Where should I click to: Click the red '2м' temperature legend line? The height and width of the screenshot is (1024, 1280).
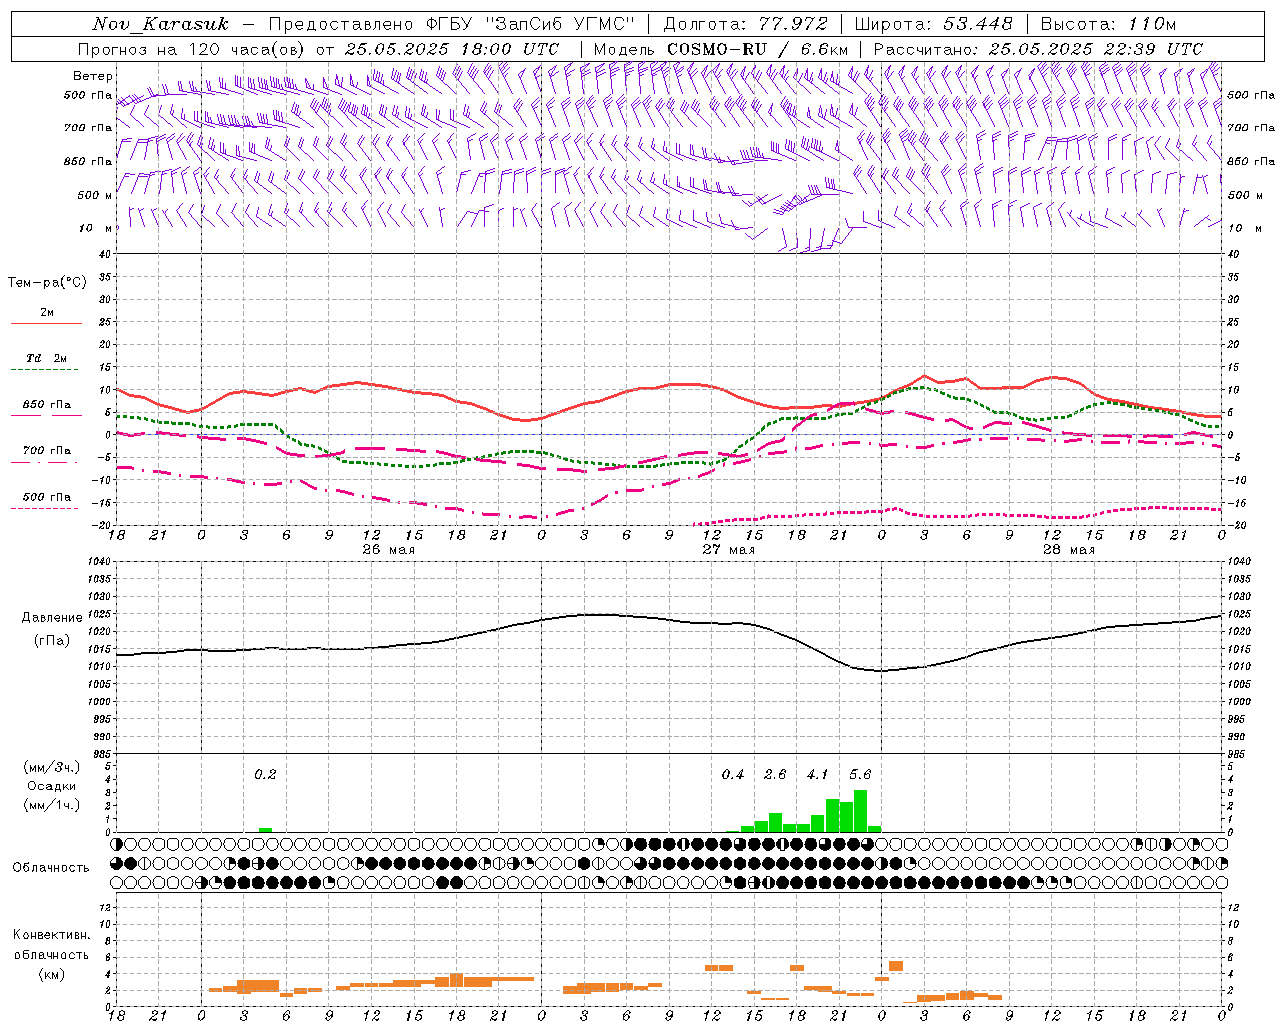[x=46, y=323]
